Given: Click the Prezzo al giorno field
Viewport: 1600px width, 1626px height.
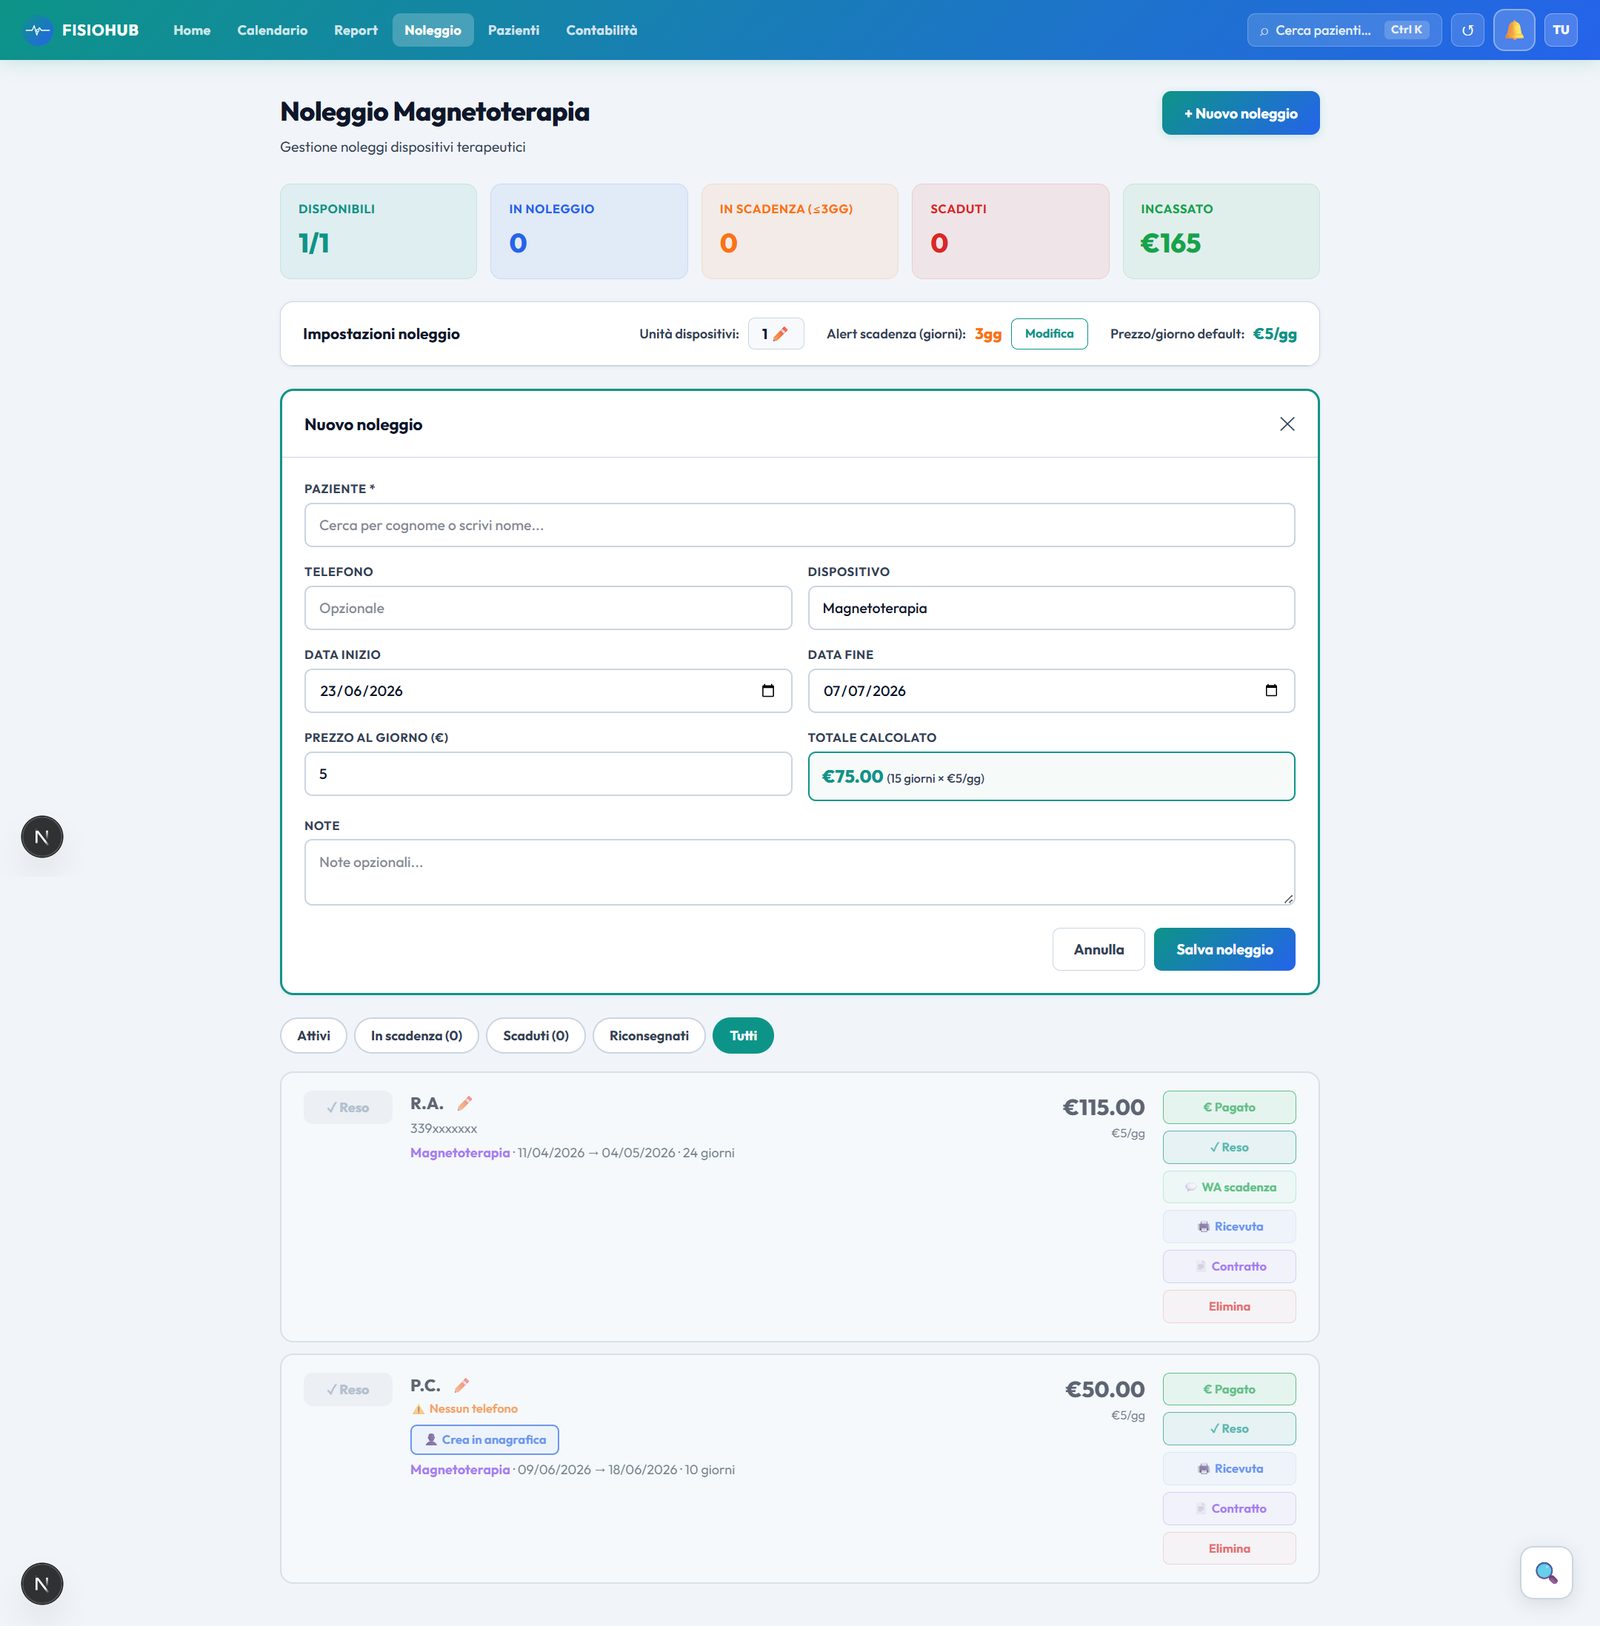Looking at the screenshot, I should [x=548, y=774].
